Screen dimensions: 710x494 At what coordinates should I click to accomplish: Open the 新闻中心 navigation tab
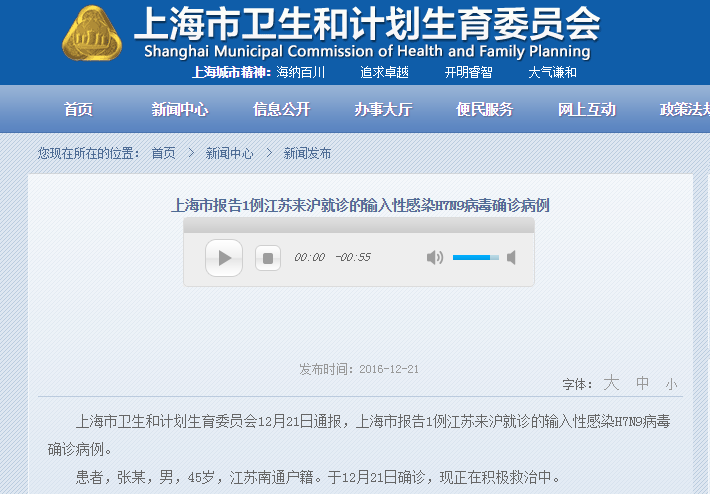(180, 110)
